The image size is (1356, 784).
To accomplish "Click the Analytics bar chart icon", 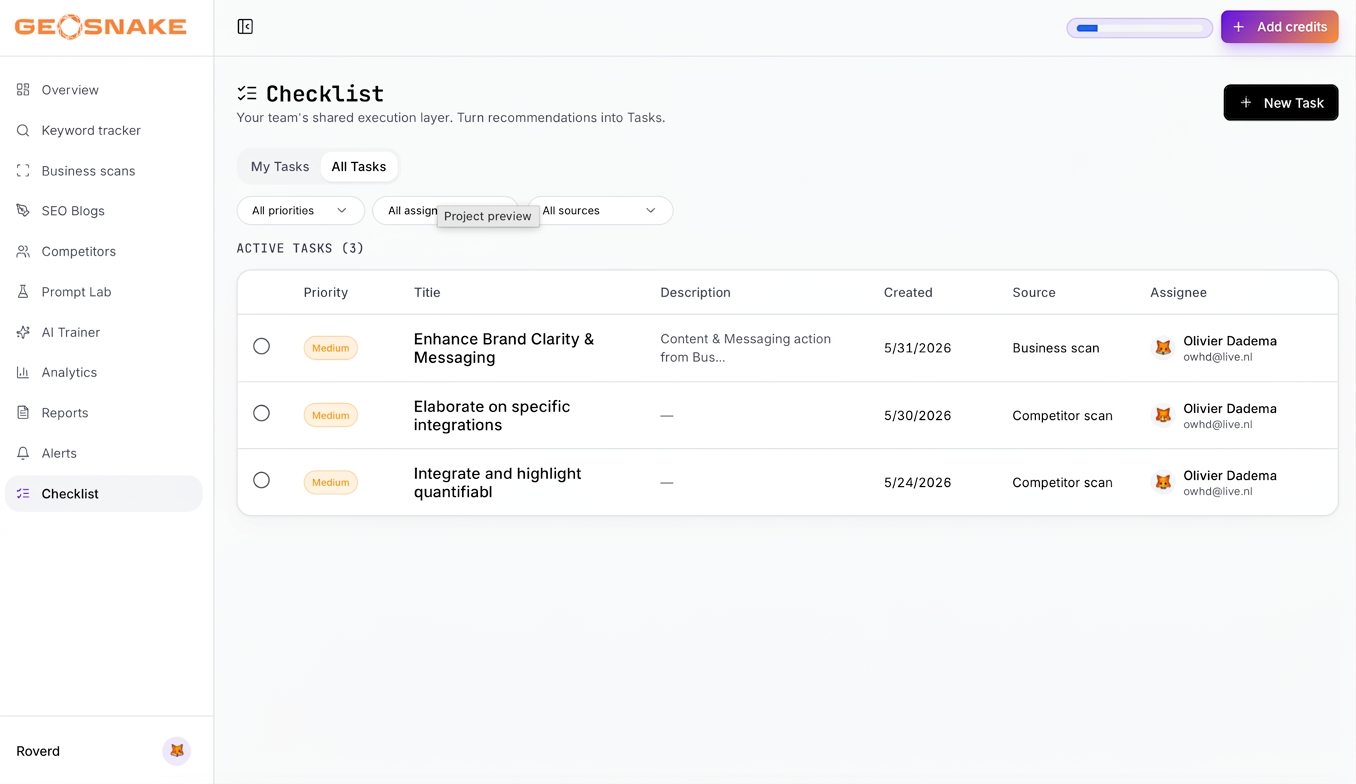I will [x=23, y=372].
